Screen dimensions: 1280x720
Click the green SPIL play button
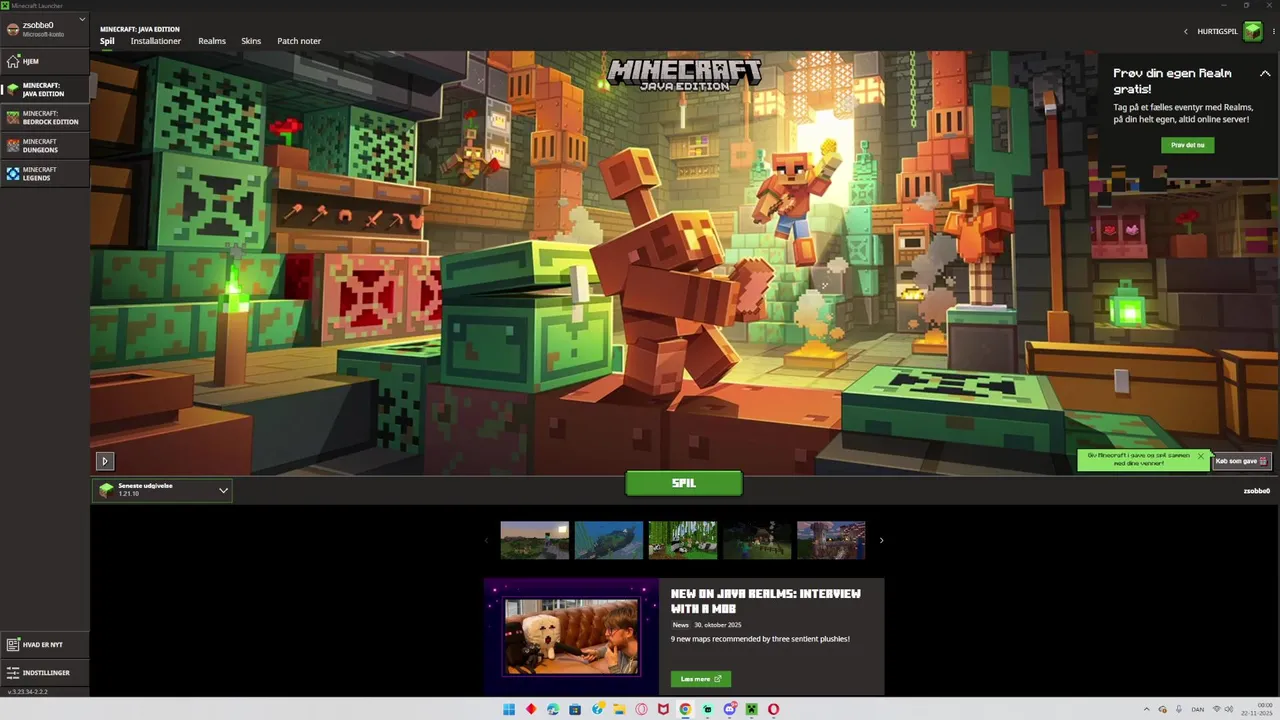684,483
